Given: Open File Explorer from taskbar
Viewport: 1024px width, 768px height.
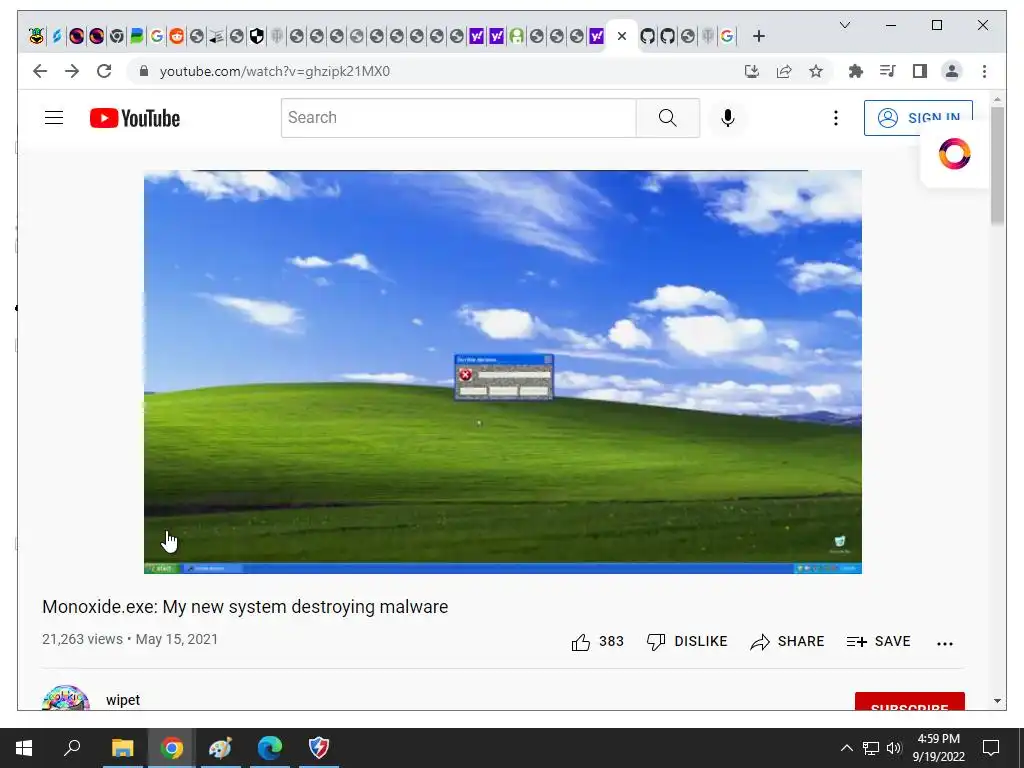Looking at the screenshot, I should (122, 748).
